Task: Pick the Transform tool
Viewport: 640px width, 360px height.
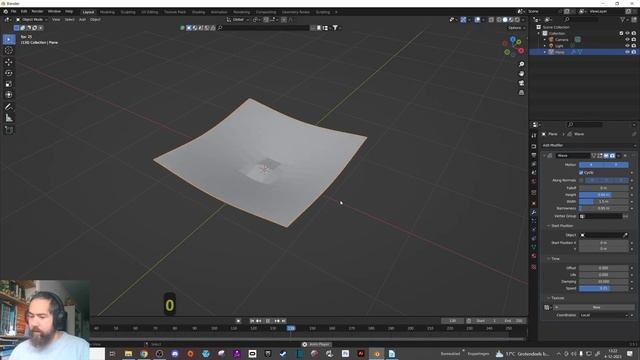Action: tap(9, 95)
